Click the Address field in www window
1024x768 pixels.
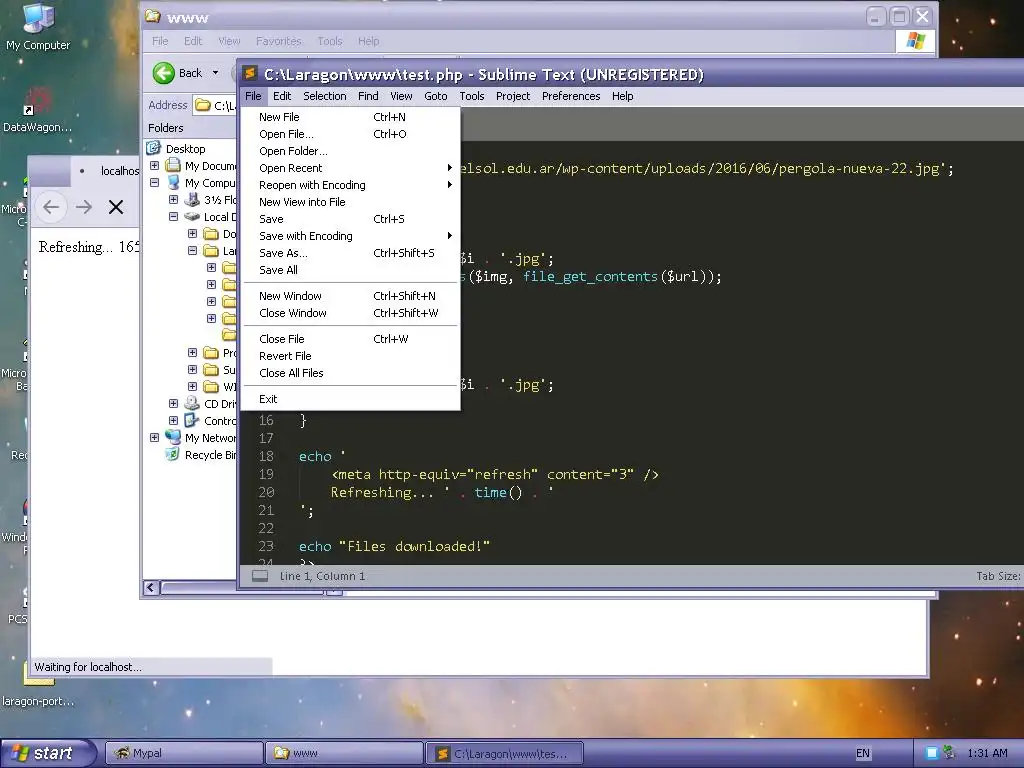coord(215,105)
